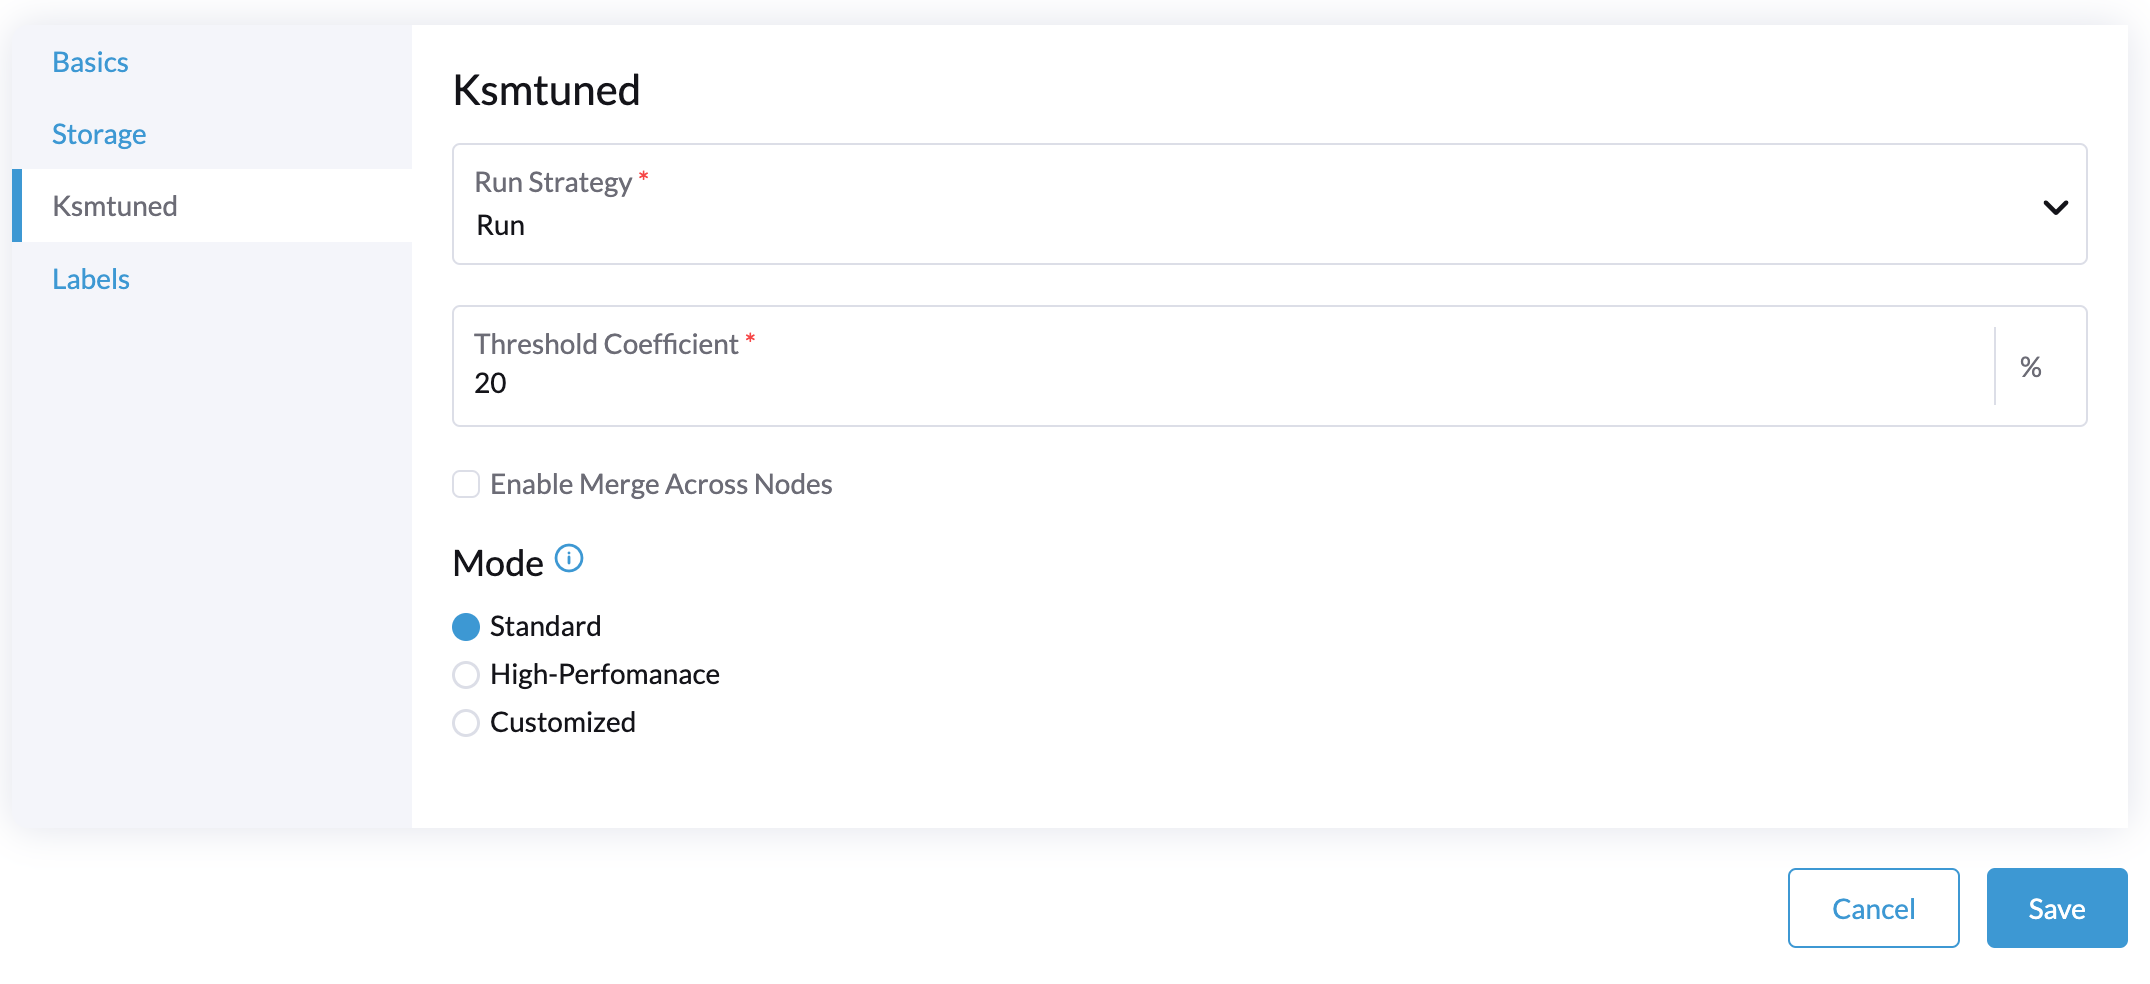Click the Save button
The height and width of the screenshot is (984, 2150).
[x=2056, y=908]
